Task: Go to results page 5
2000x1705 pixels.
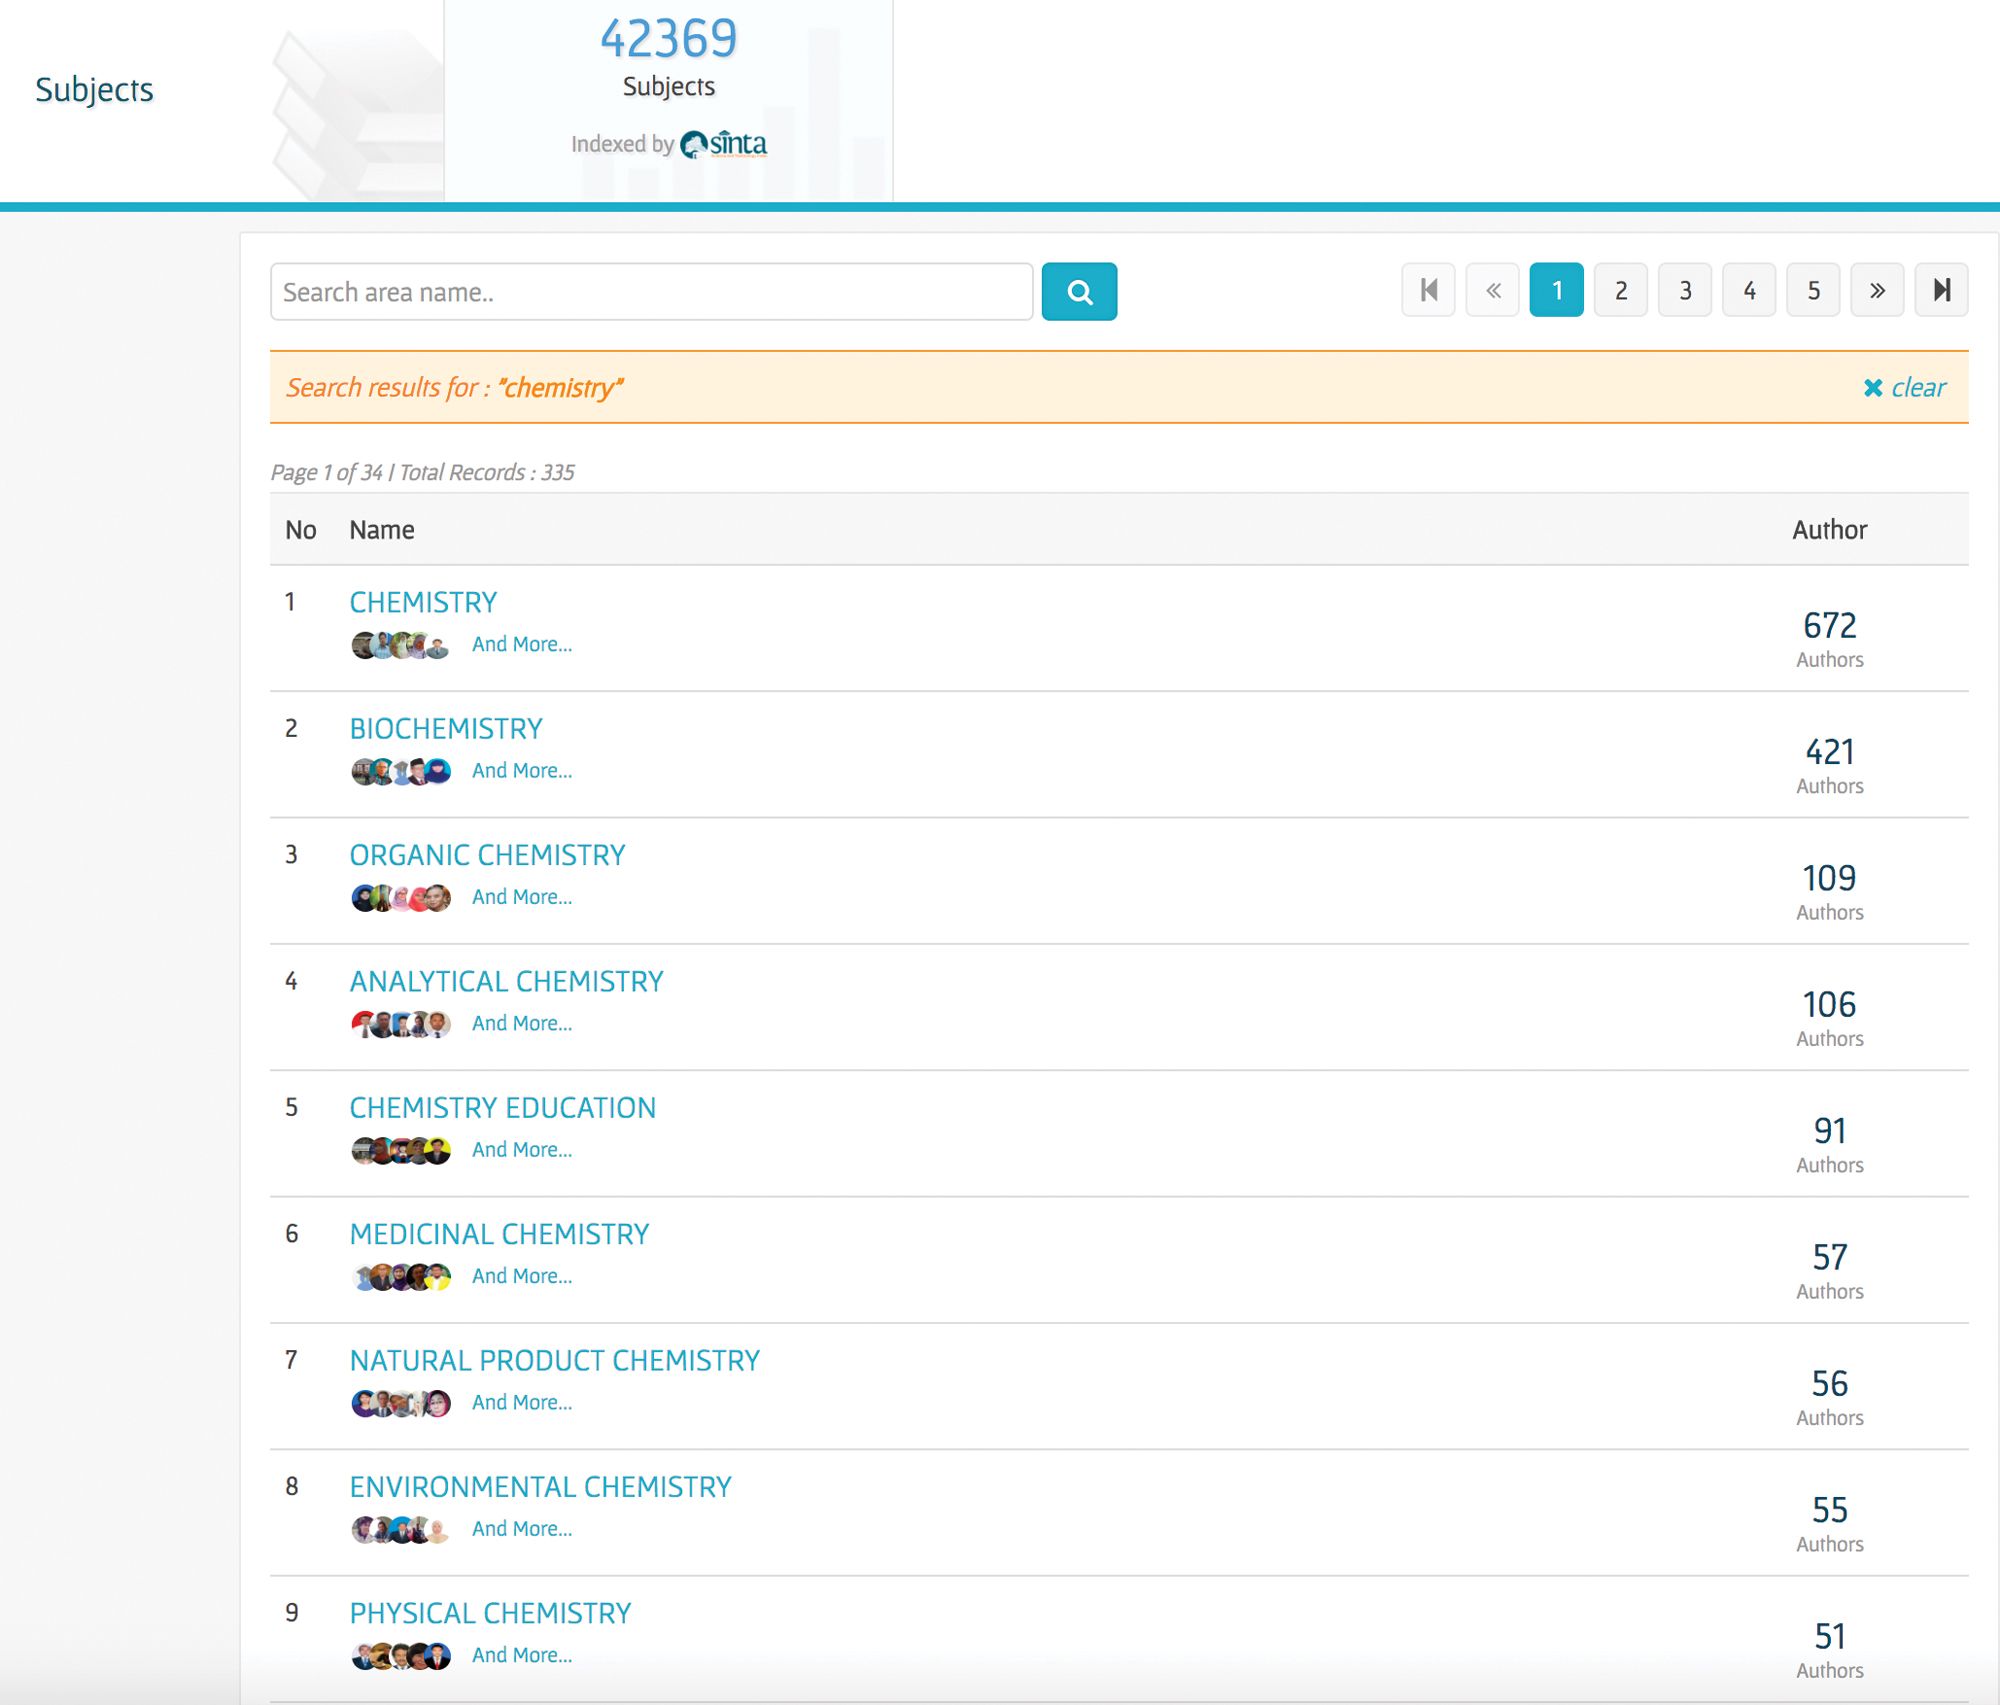Action: [1813, 291]
